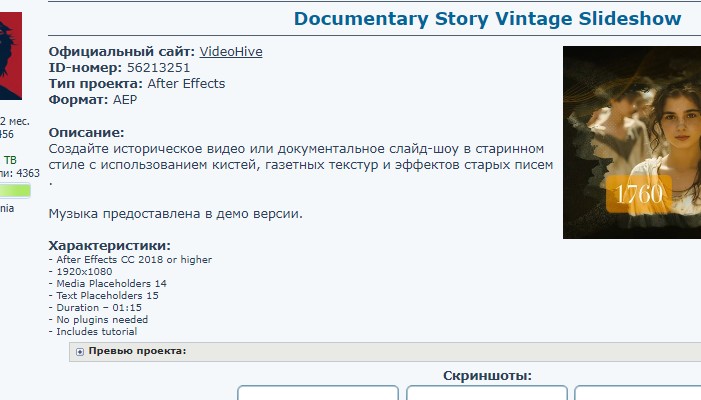
Task: Click the After Effects project type value
Action: tap(186, 84)
